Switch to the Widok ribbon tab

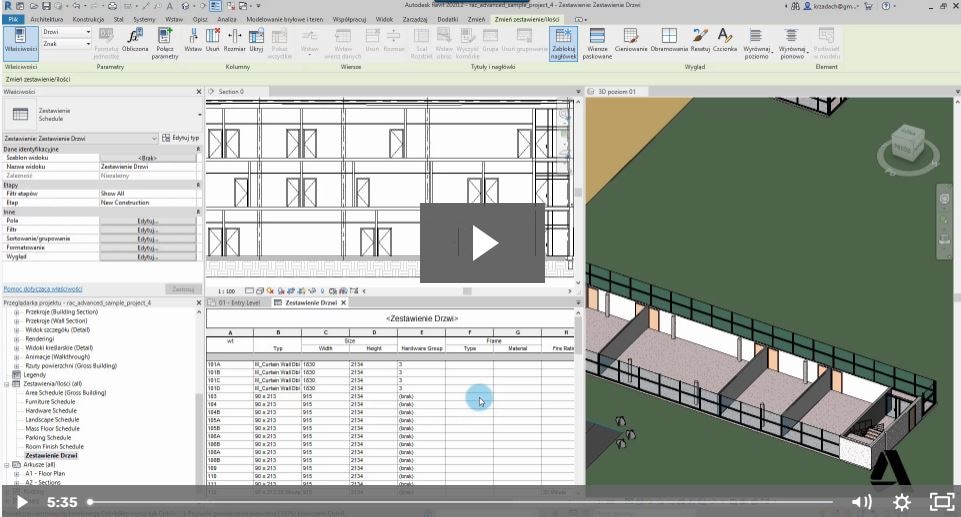[x=384, y=19]
